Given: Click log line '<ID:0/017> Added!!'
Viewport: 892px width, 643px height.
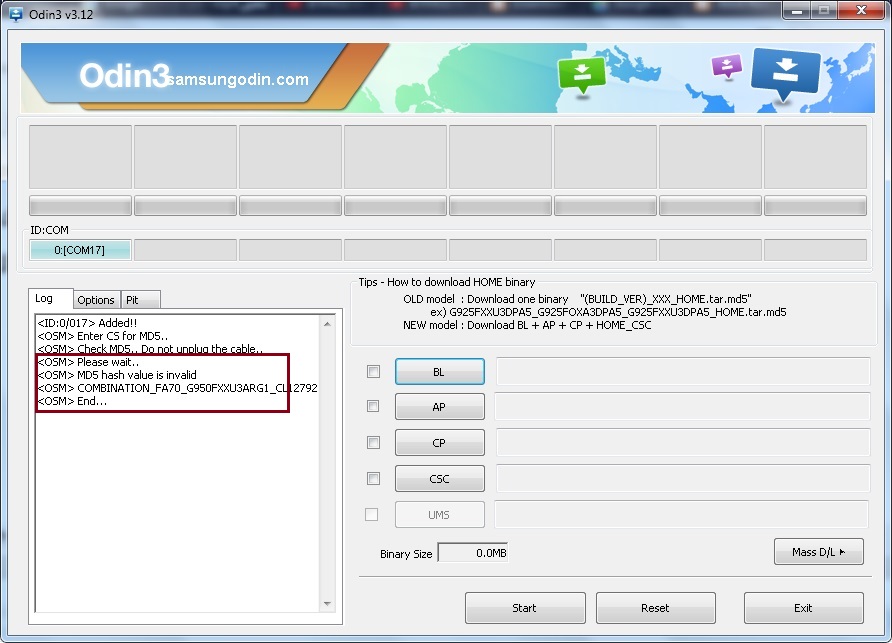Looking at the screenshot, I should [x=87, y=323].
